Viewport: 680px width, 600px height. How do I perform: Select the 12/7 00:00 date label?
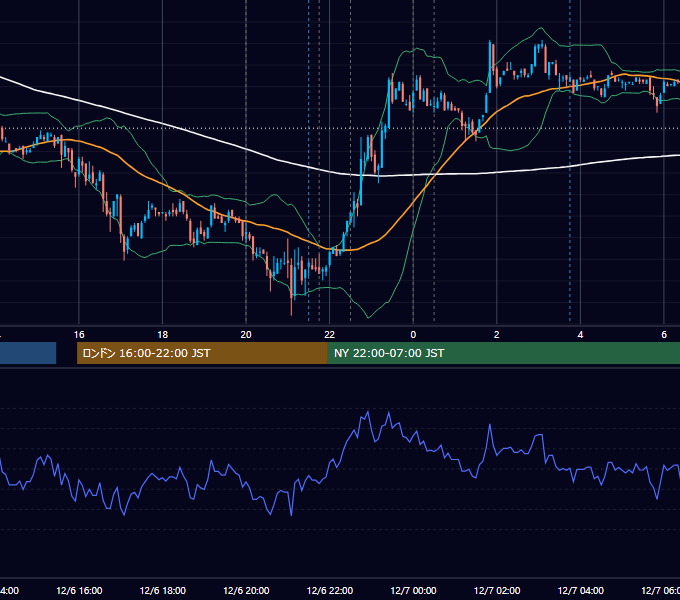[x=413, y=590]
